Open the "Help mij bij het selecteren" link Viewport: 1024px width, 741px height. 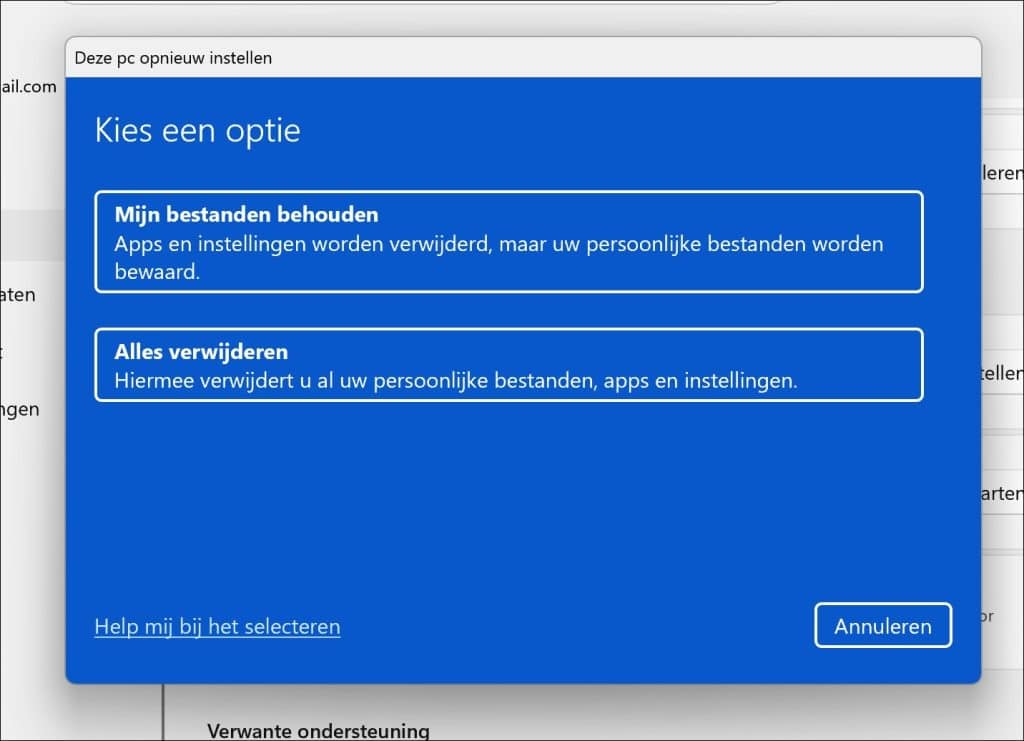point(216,626)
